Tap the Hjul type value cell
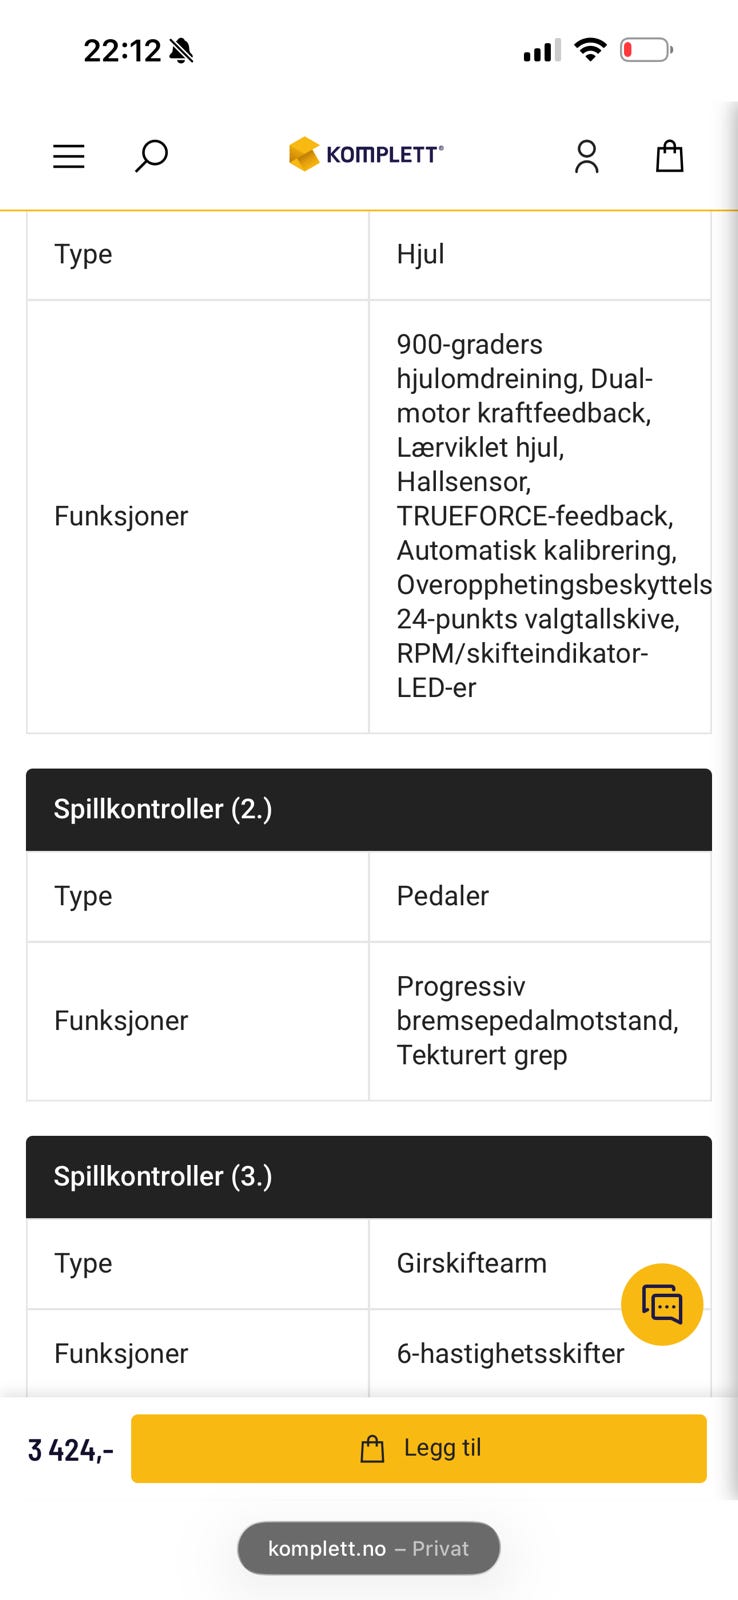Viewport: 738px width, 1600px height. 540,255
